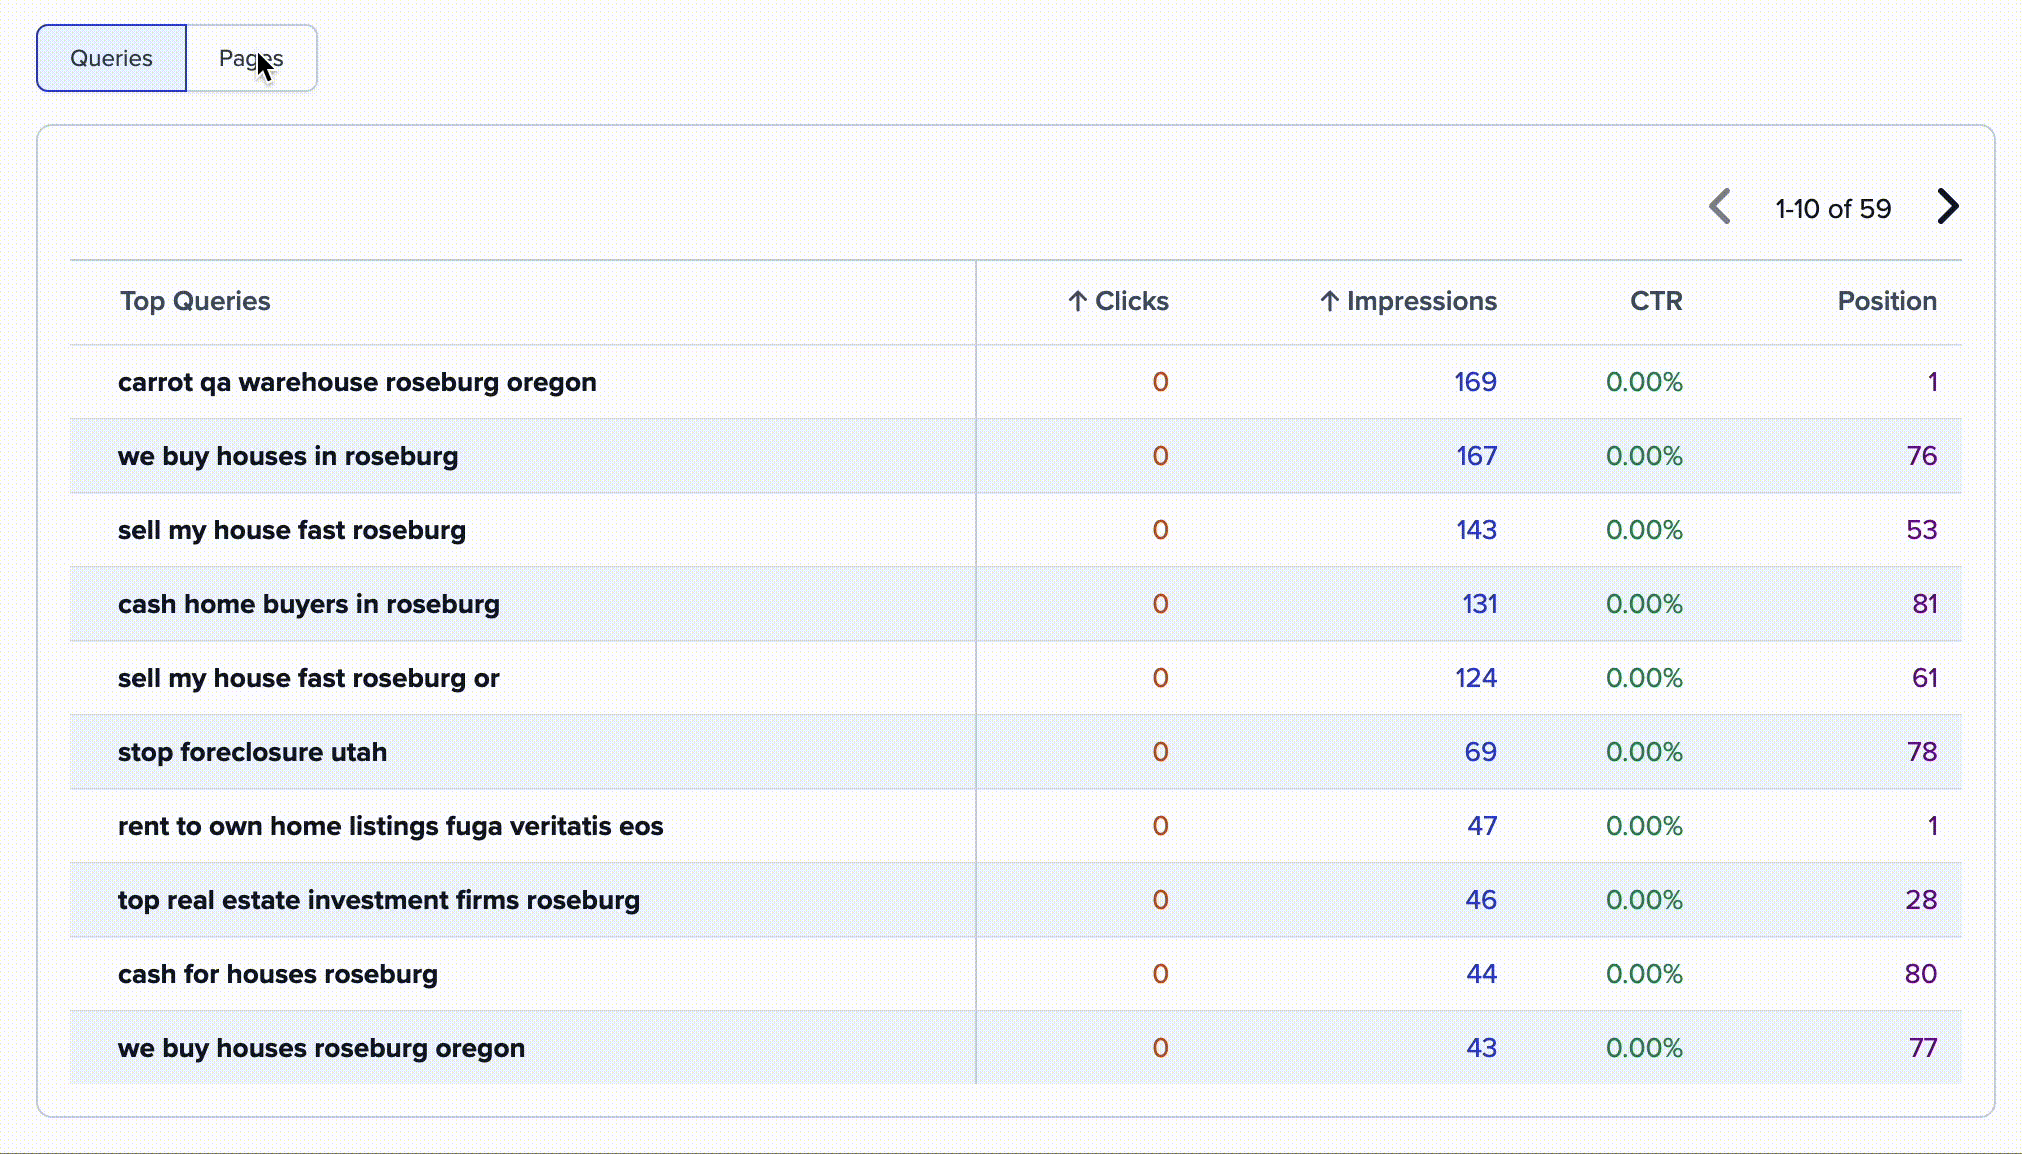Click position value 80
2022x1154 pixels.
point(1921,974)
